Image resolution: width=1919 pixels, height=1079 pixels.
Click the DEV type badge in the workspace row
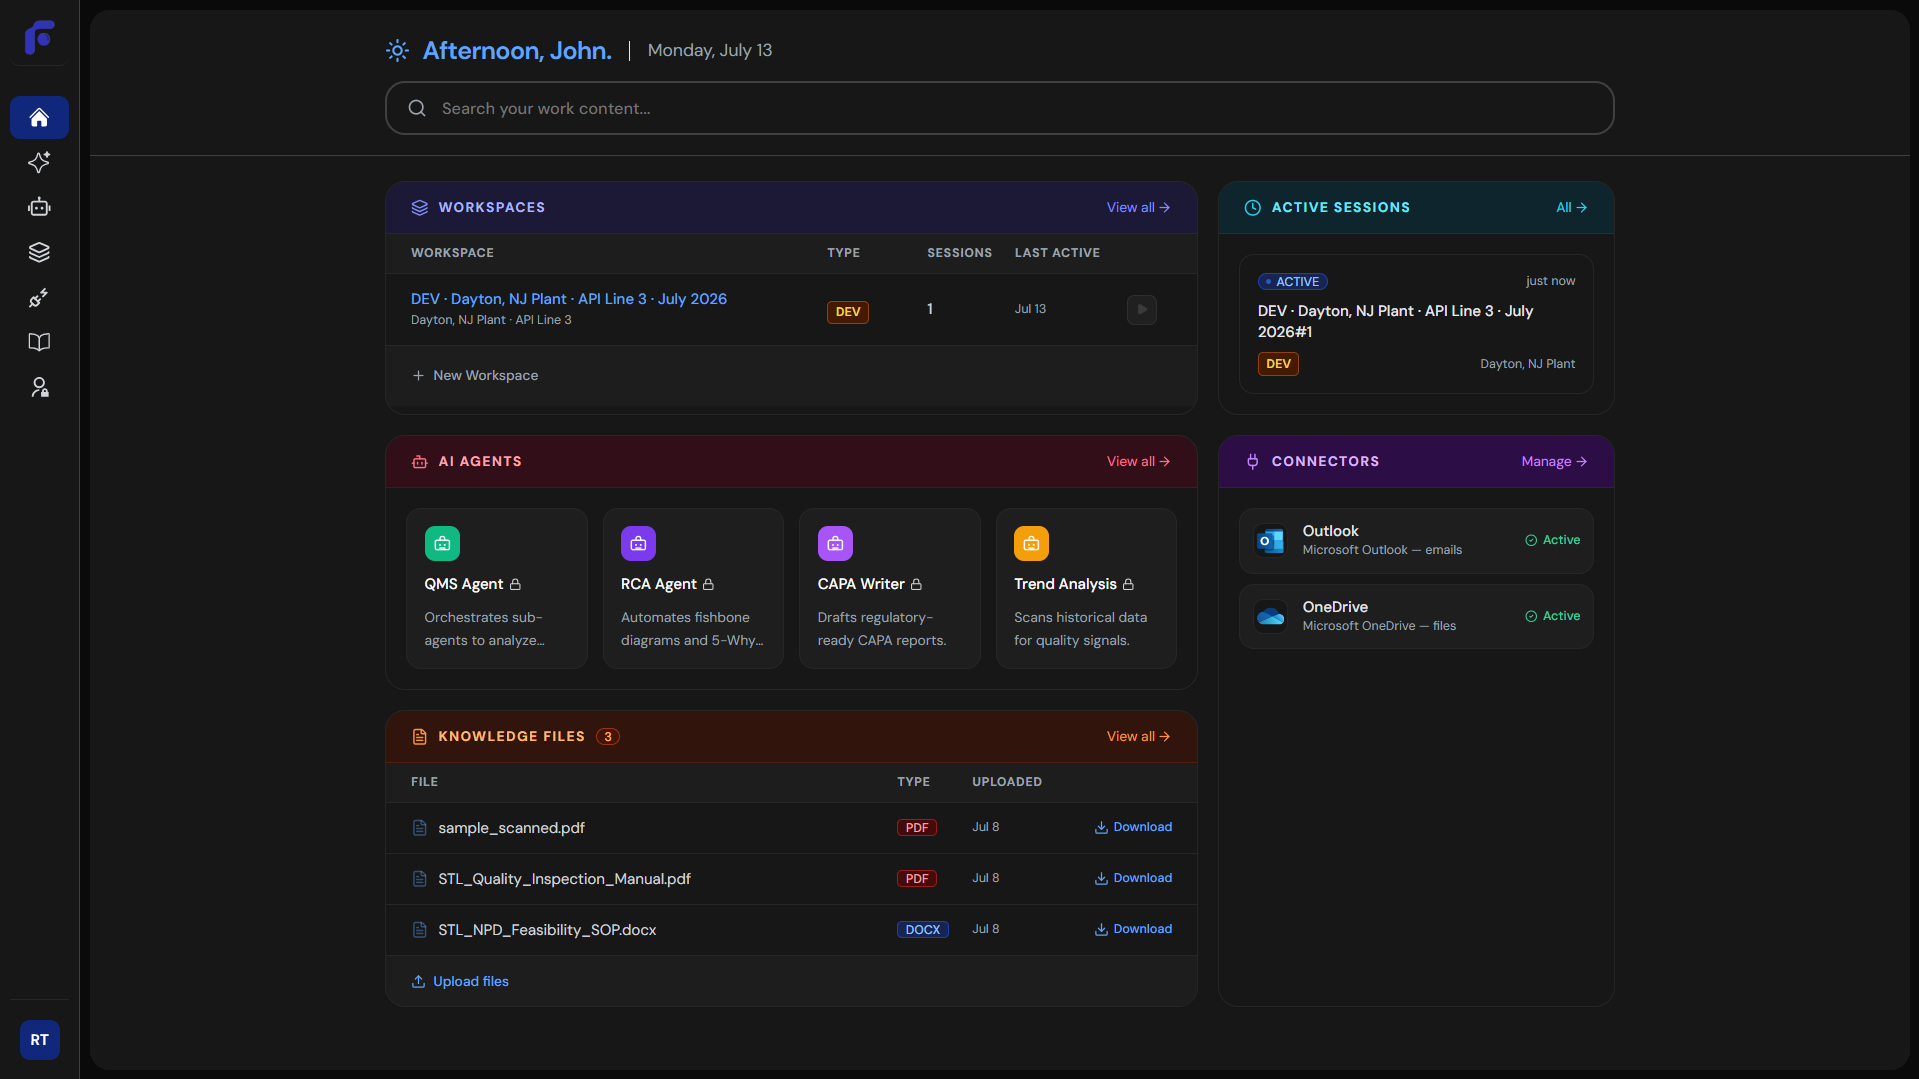click(x=848, y=312)
